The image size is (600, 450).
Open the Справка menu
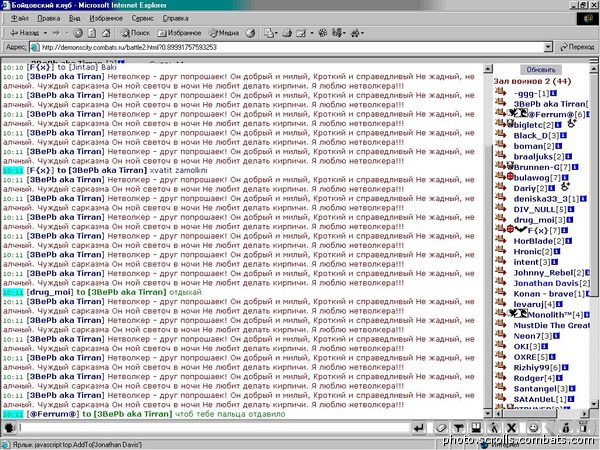click(175, 18)
